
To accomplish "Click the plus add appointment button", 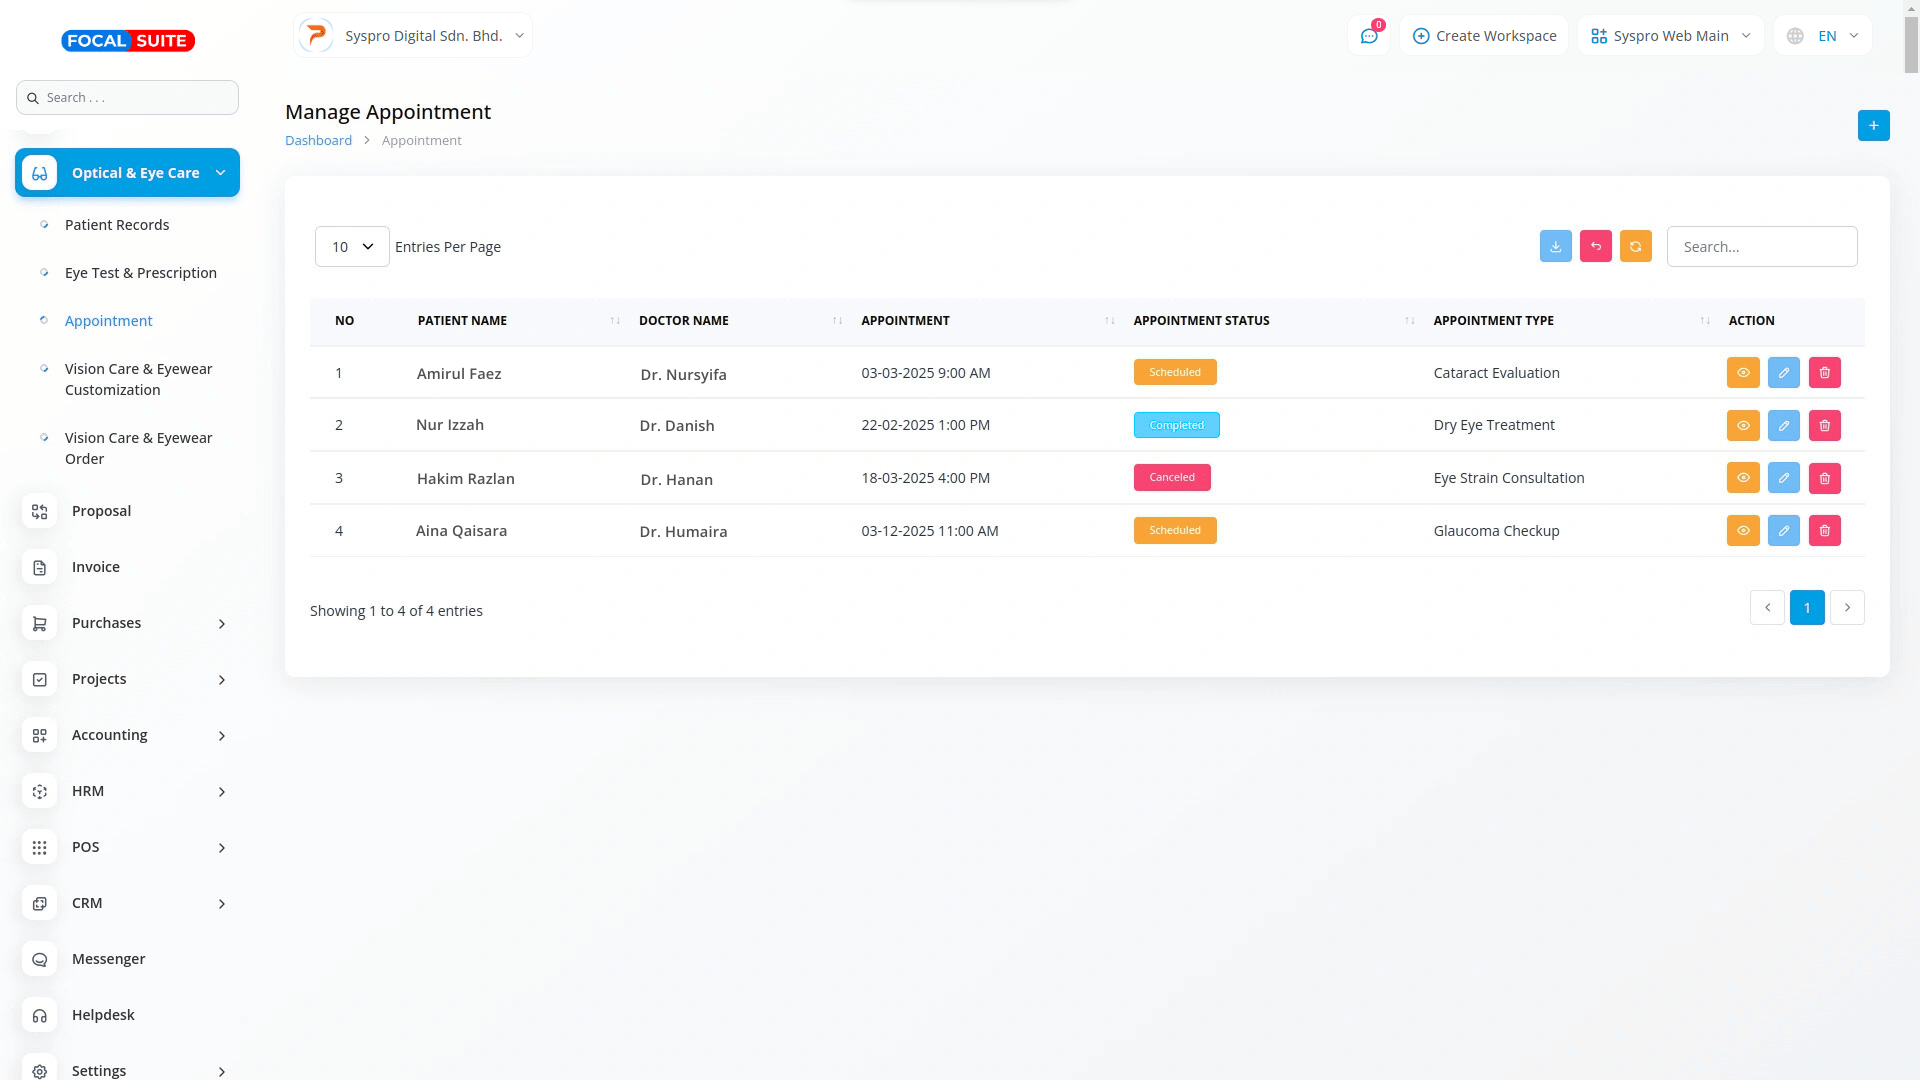I will click(x=1873, y=126).
